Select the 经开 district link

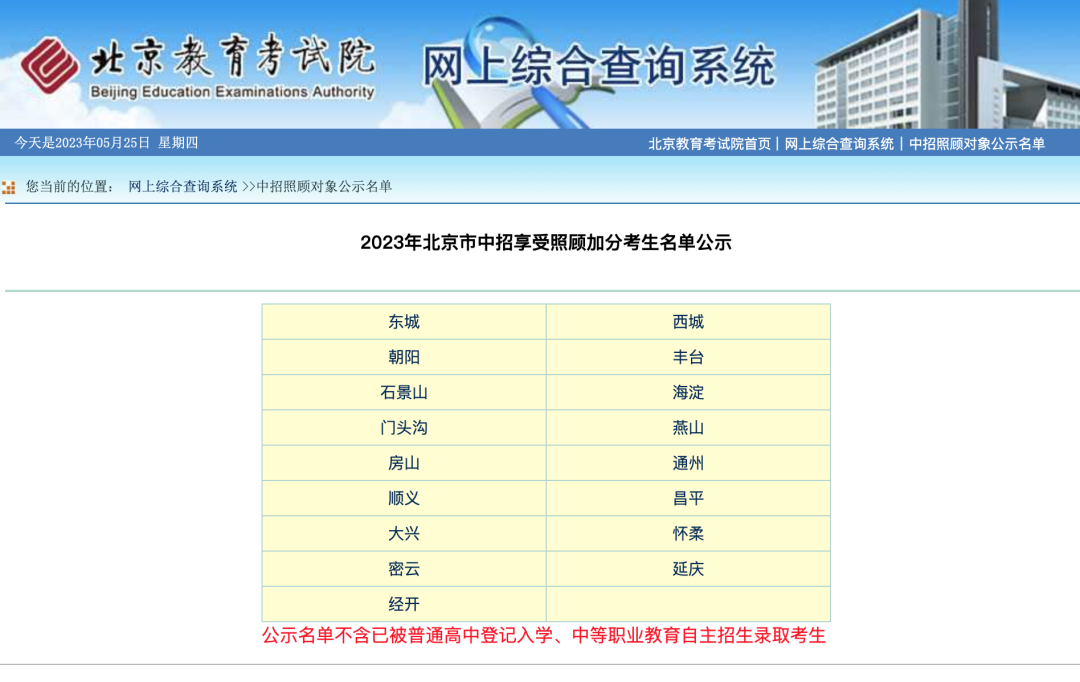point(404,604)
